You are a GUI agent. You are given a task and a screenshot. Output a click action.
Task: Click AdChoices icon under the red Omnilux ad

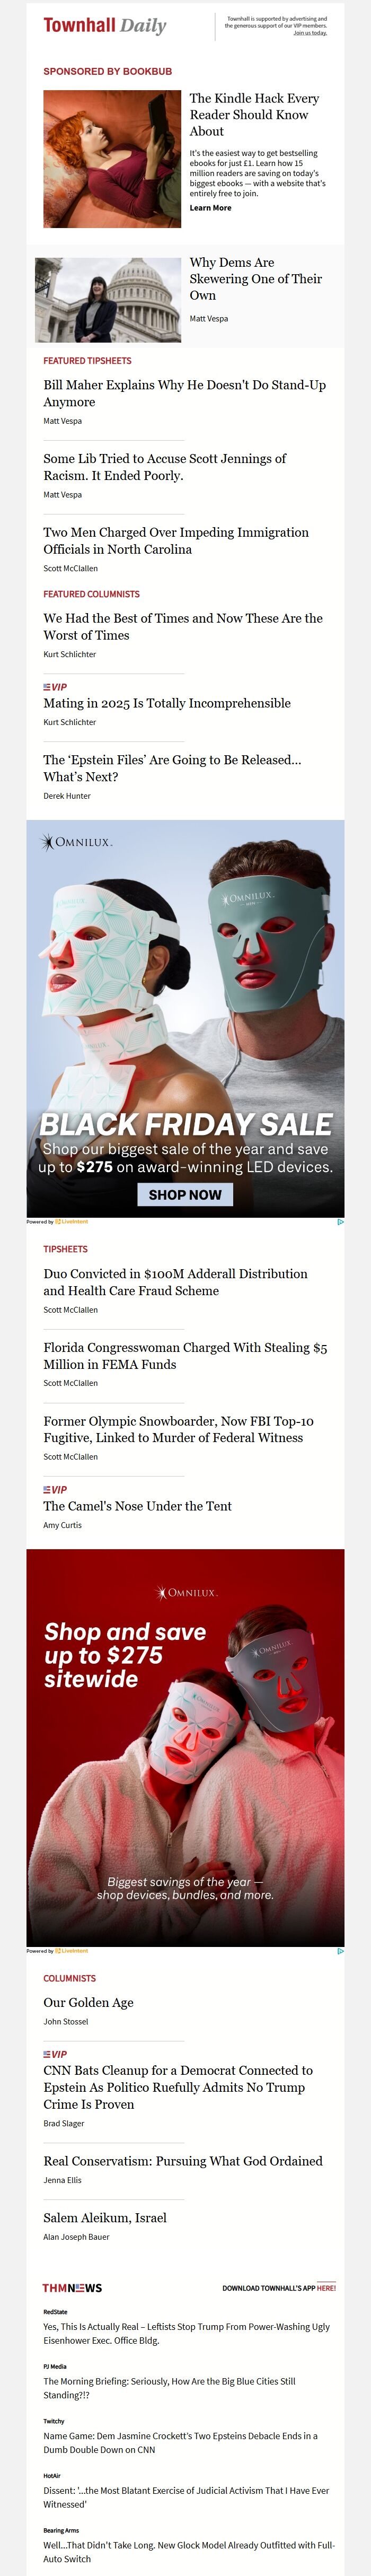pos(340,1950)
